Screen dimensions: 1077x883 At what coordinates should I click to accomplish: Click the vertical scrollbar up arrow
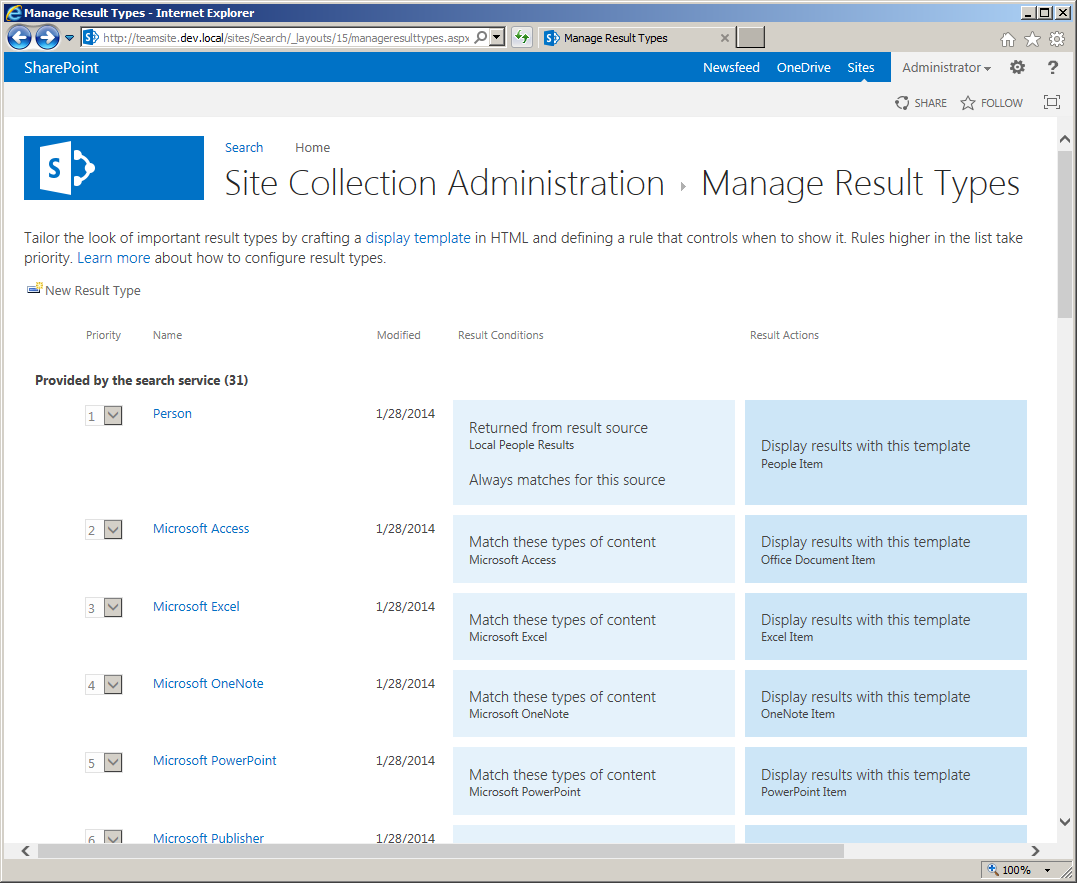click(x=1065, y=139)
